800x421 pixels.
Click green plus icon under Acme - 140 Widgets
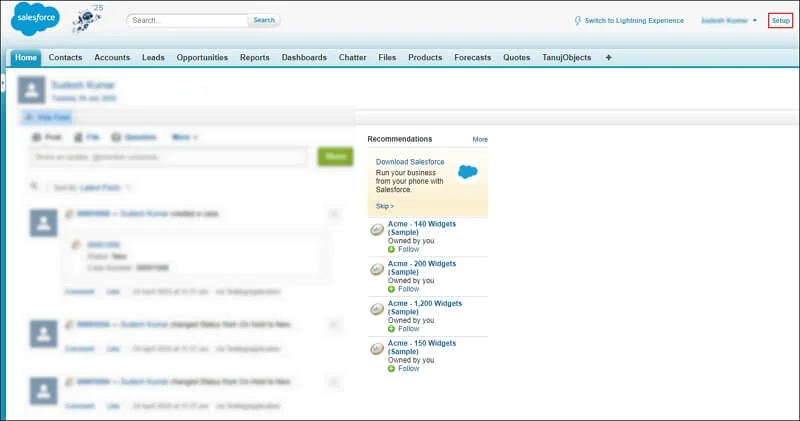click(391, 250)
